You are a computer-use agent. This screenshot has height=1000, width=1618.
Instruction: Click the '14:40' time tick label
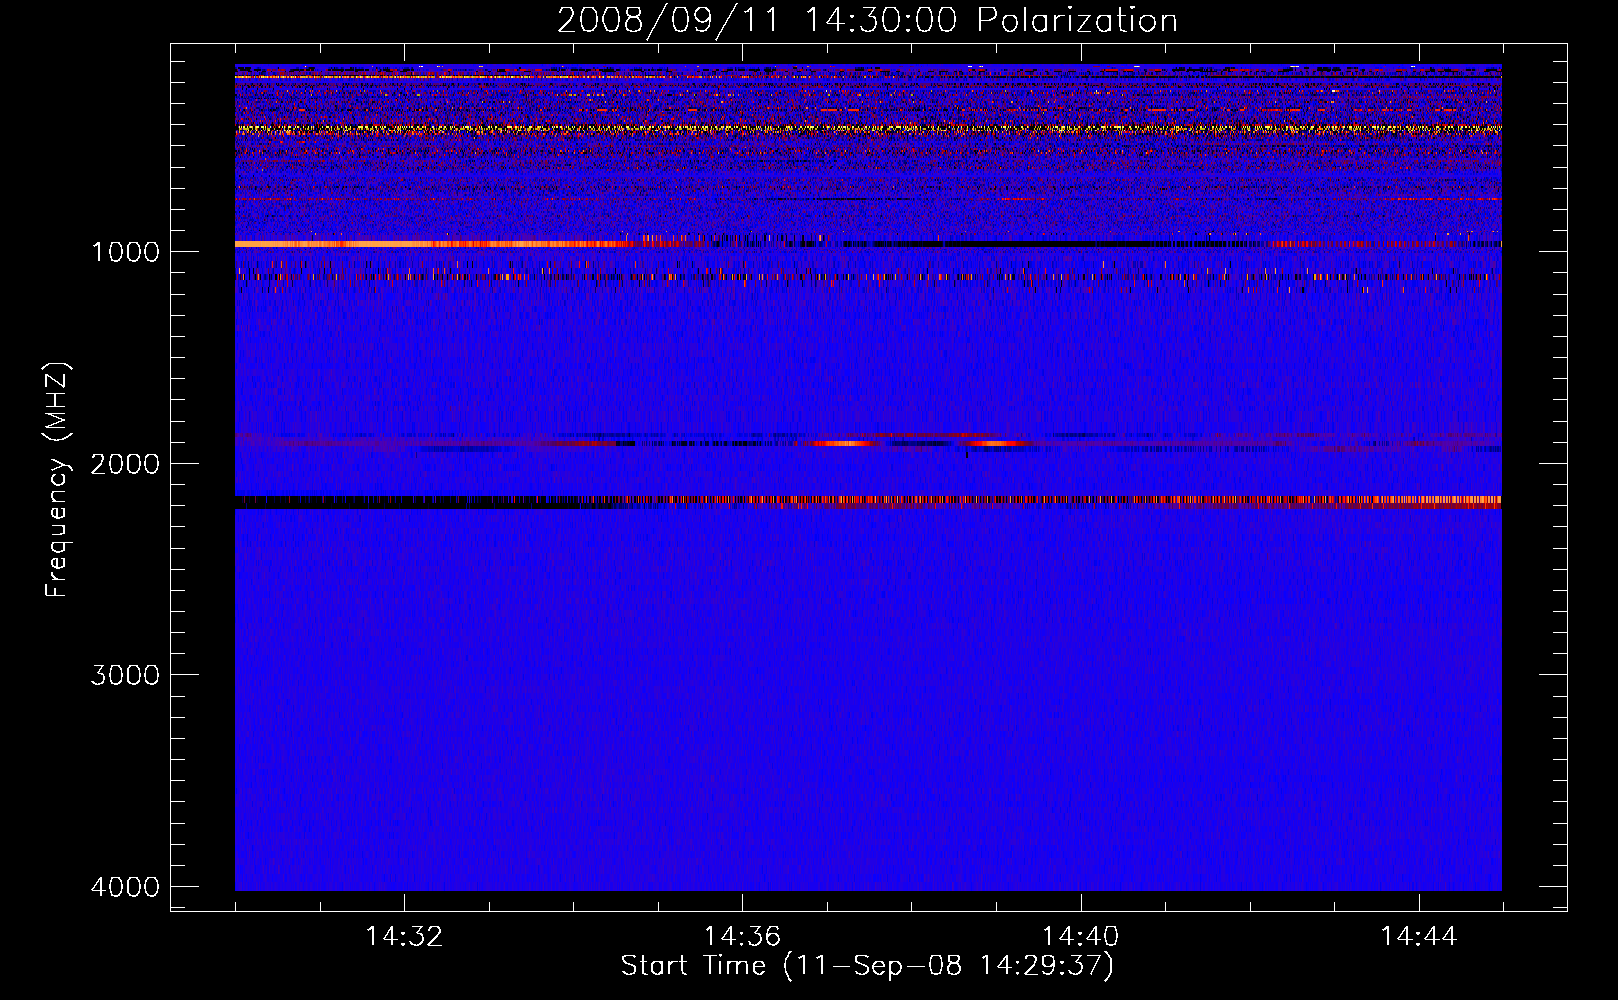coord(1080,937)
